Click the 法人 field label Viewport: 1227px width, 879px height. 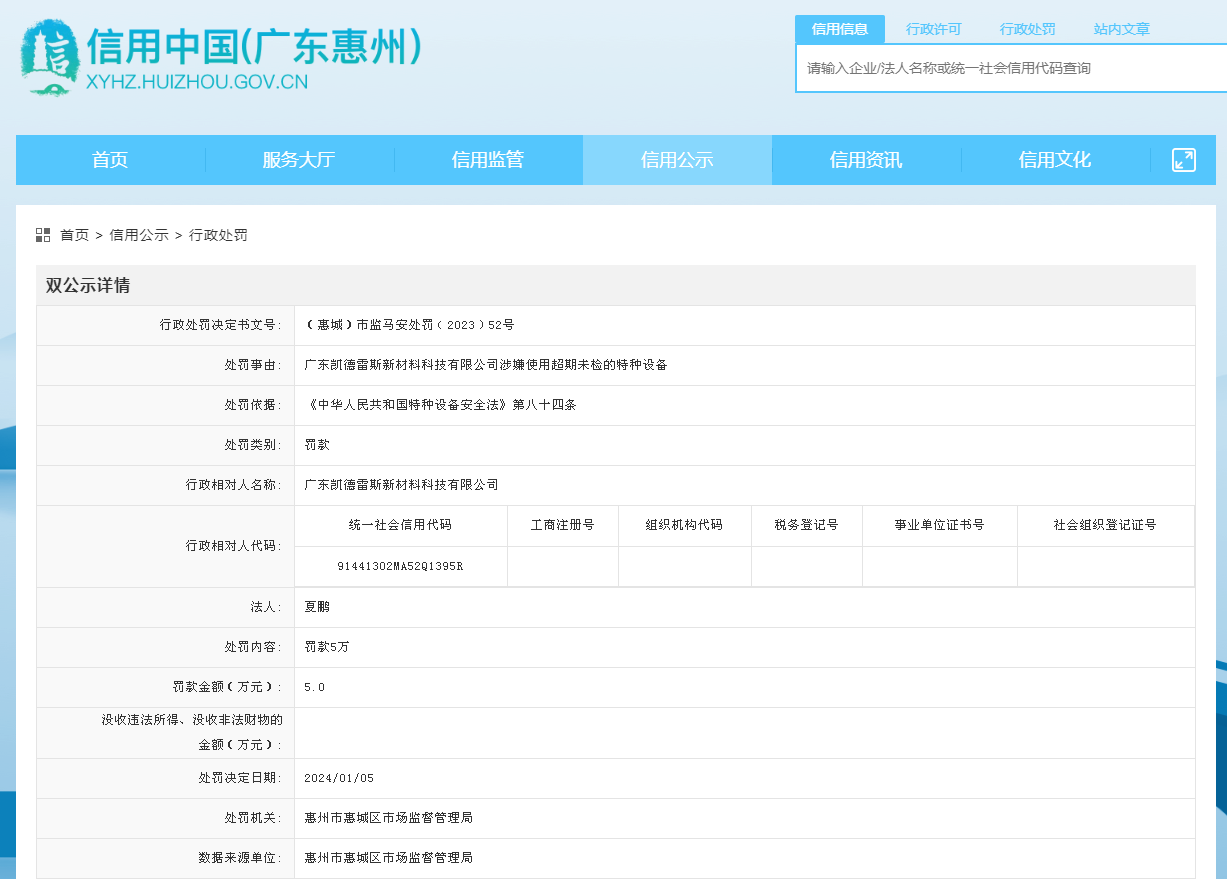pos(267,607)
